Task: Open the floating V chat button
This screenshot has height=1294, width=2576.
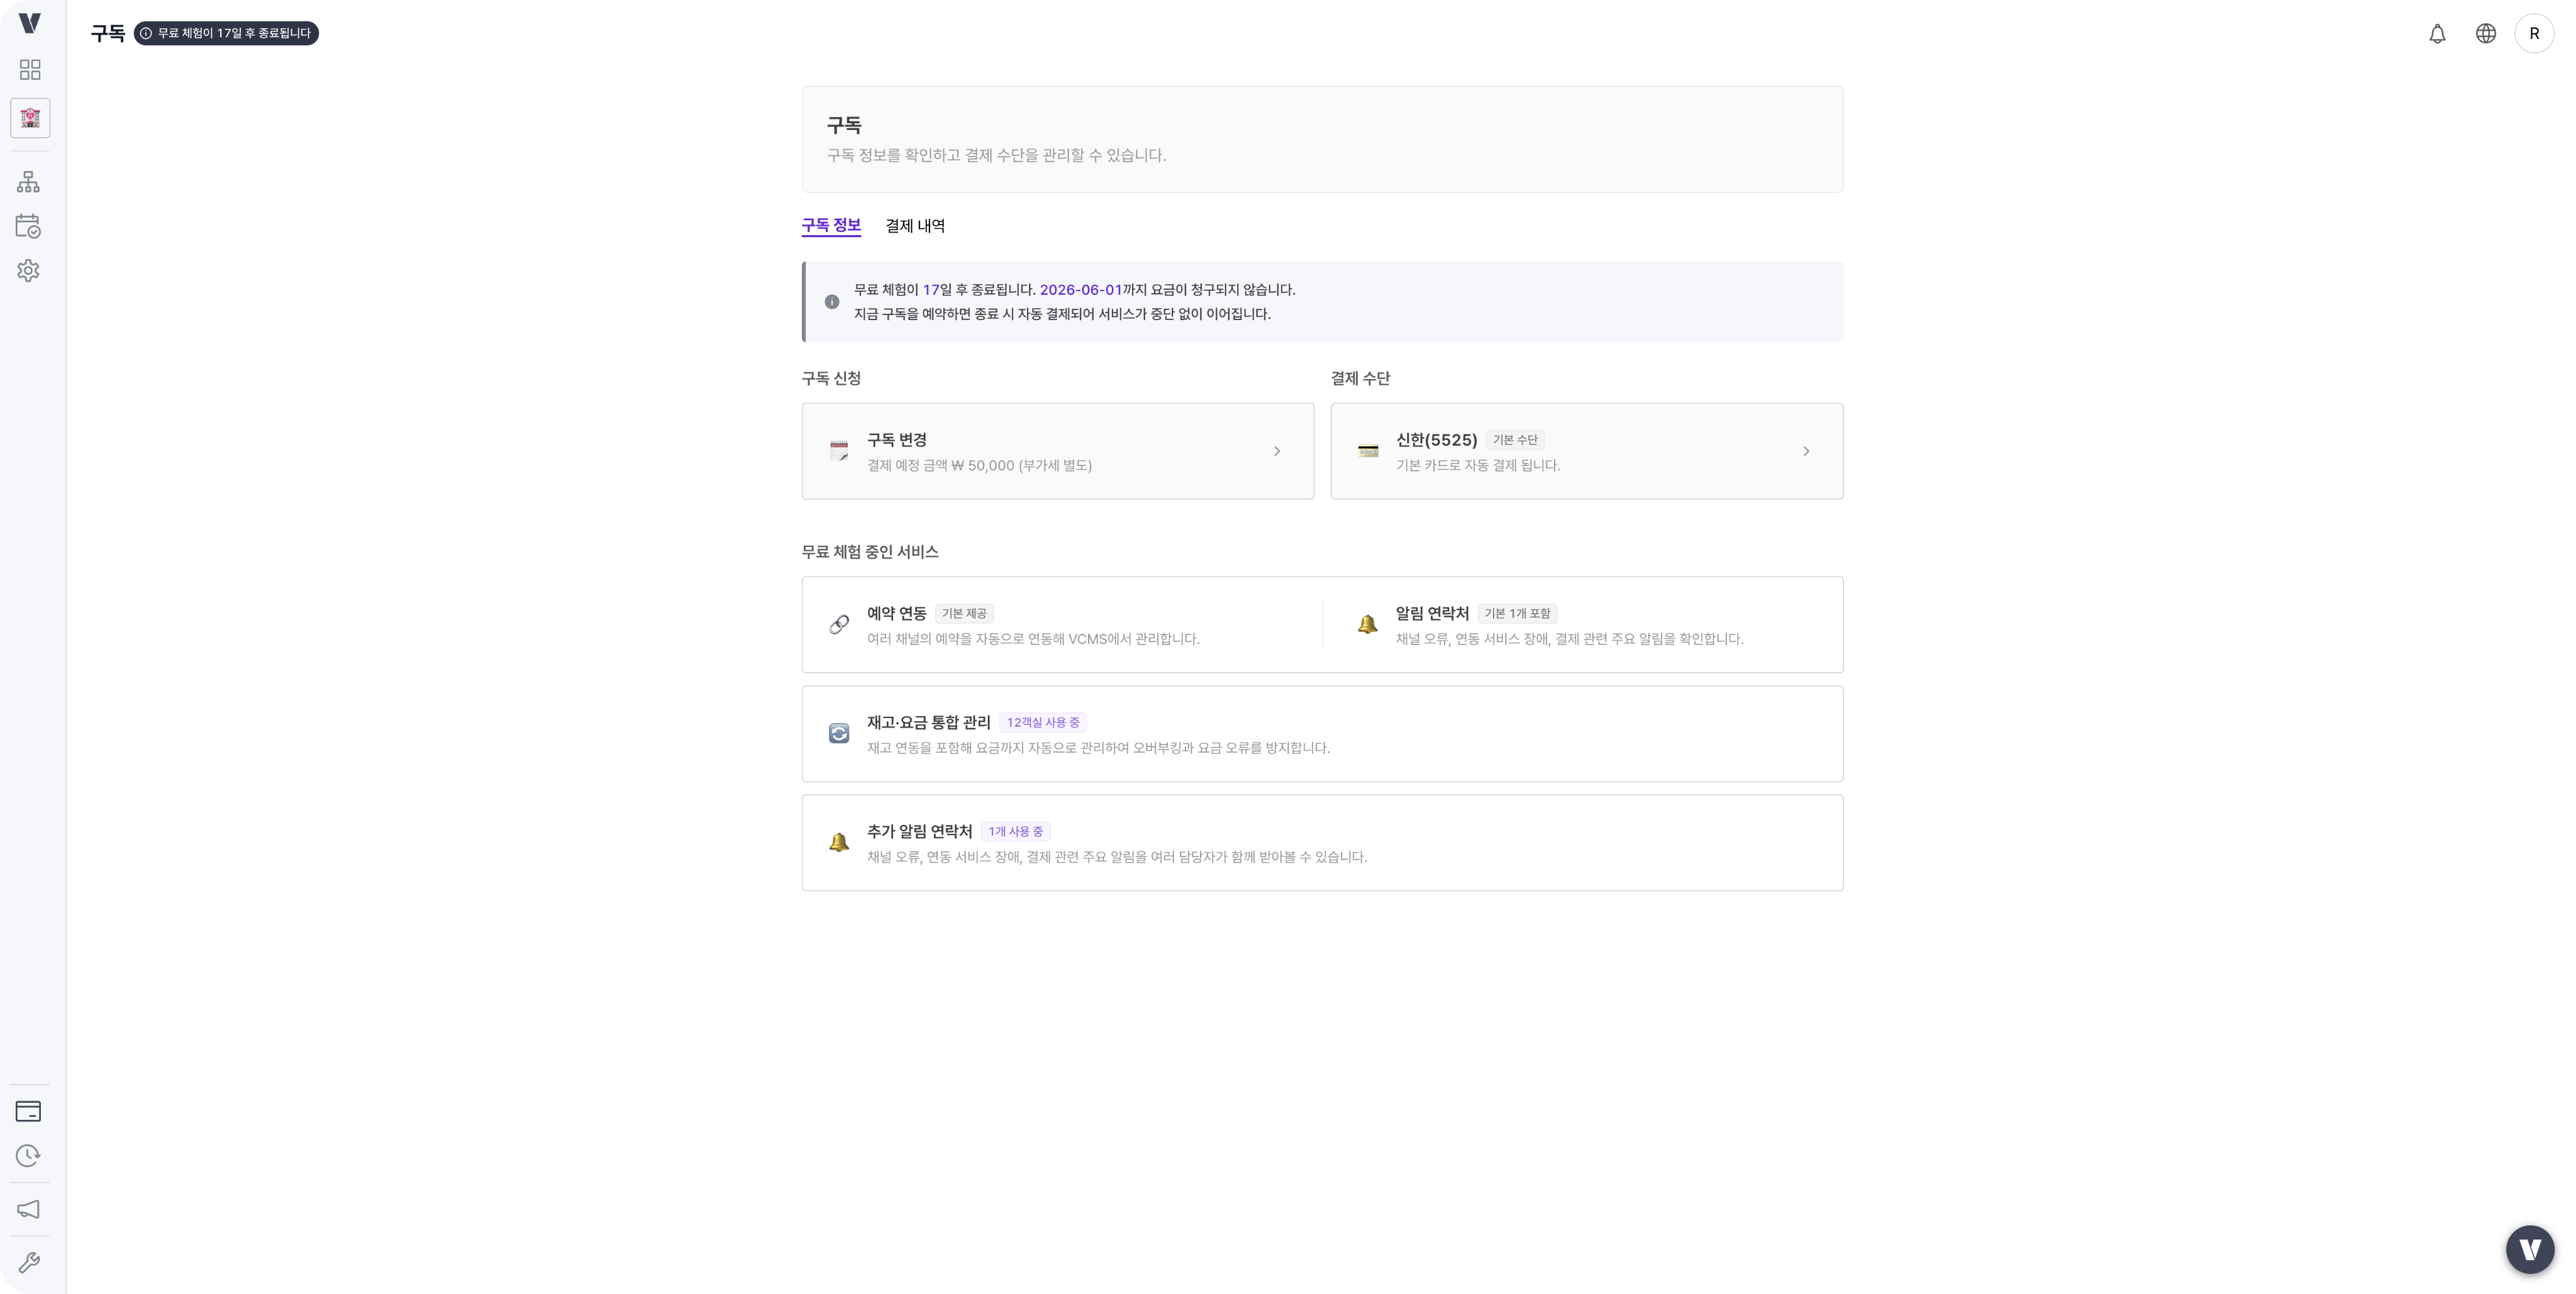Action: [2531, 1249]
